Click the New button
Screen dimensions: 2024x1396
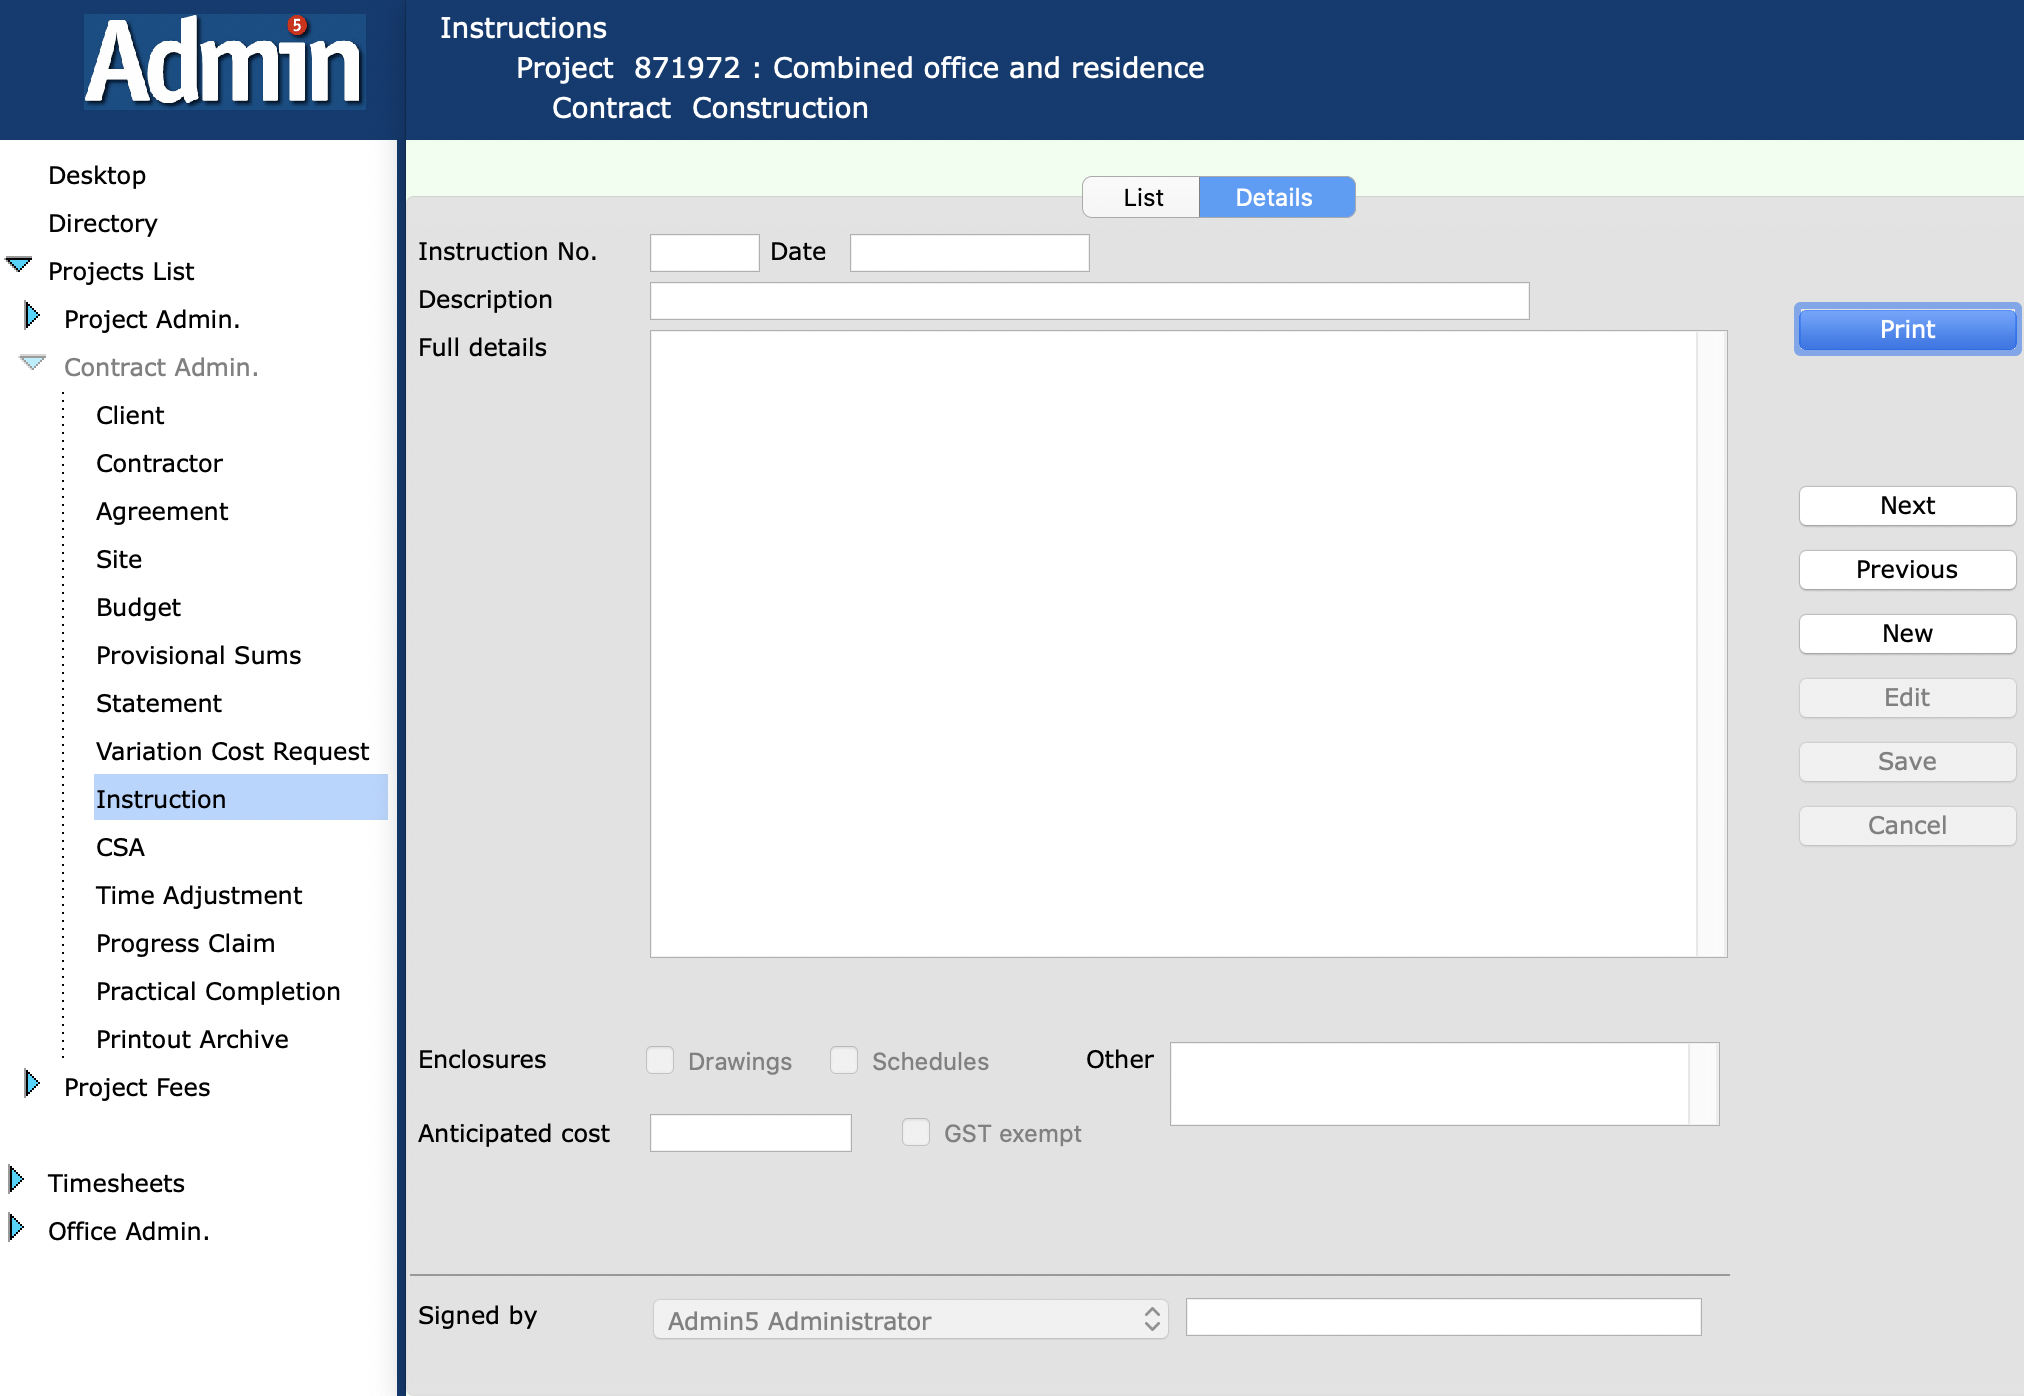tap(1906, 633)
